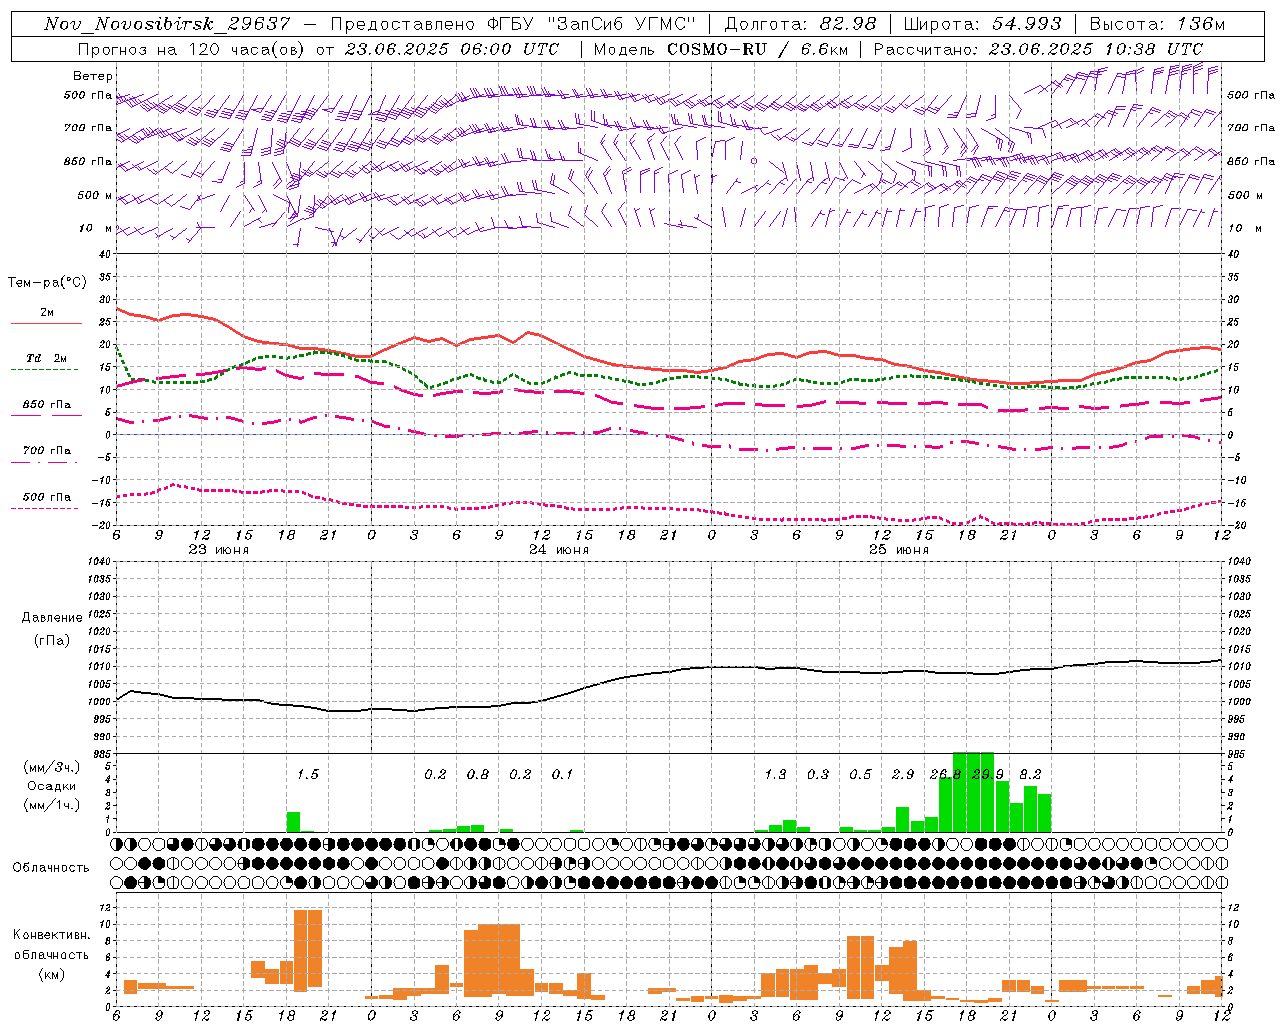Click "Прогноз на 120 часа(ов)" forecast text

[x=193, y=49]
